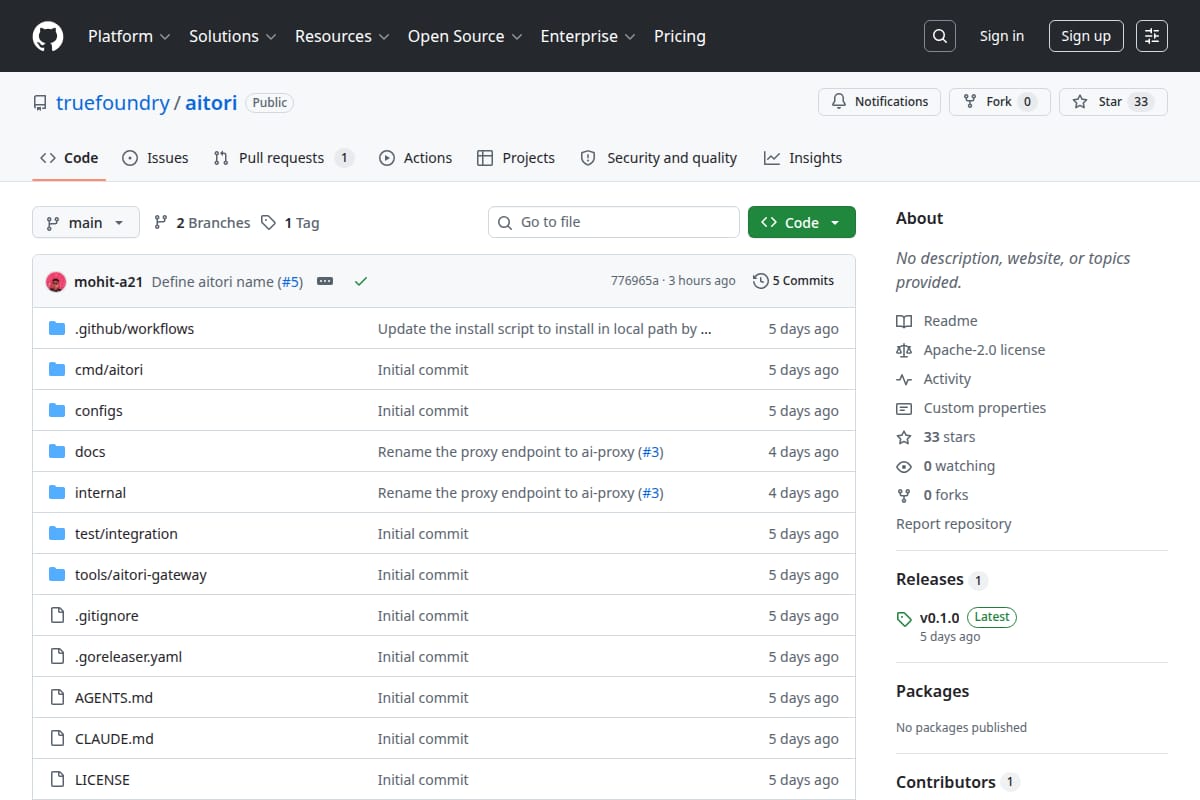Open pull request #5 link in commit message
This screenshot has width=1200, height=800.
[x=290, y=282]
